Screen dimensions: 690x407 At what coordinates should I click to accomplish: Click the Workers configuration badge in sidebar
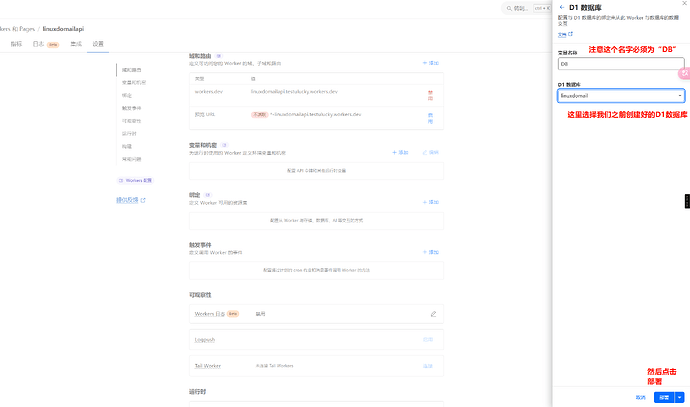[x=135, y=180]
